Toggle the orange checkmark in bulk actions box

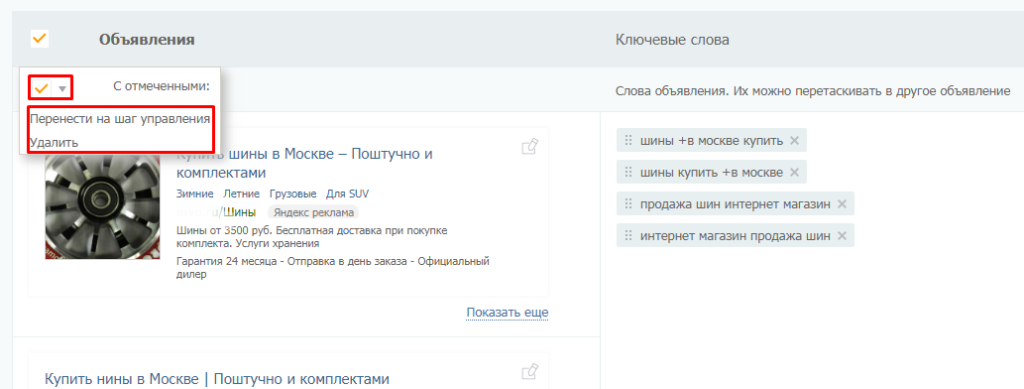click(x=42, y=87)
